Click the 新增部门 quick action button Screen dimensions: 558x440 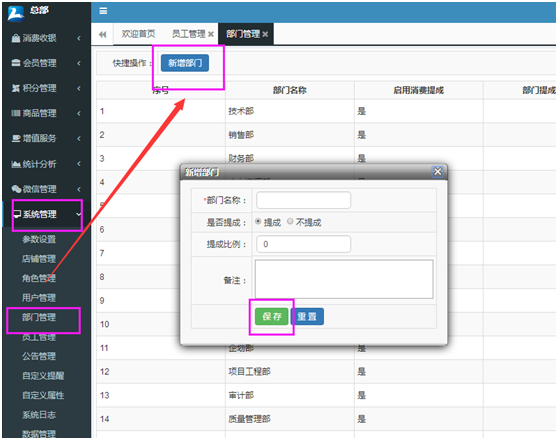pyautogui.click(x=185, y=63)
